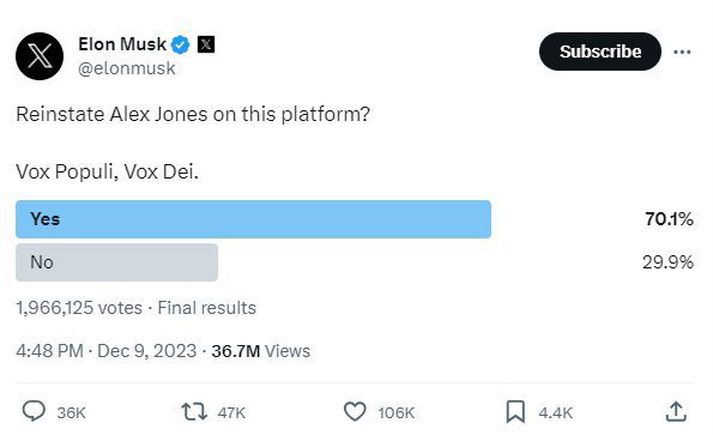The width and height of the screenshot is (713, 435).
Task: Open the reply comment bubble icon
Action: click(x=34, y=412)
